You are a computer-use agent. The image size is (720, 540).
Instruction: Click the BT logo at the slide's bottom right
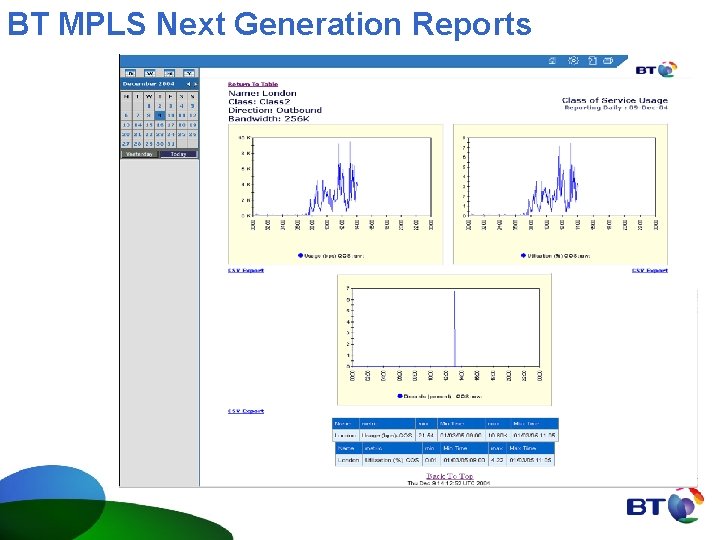(664, 506)
